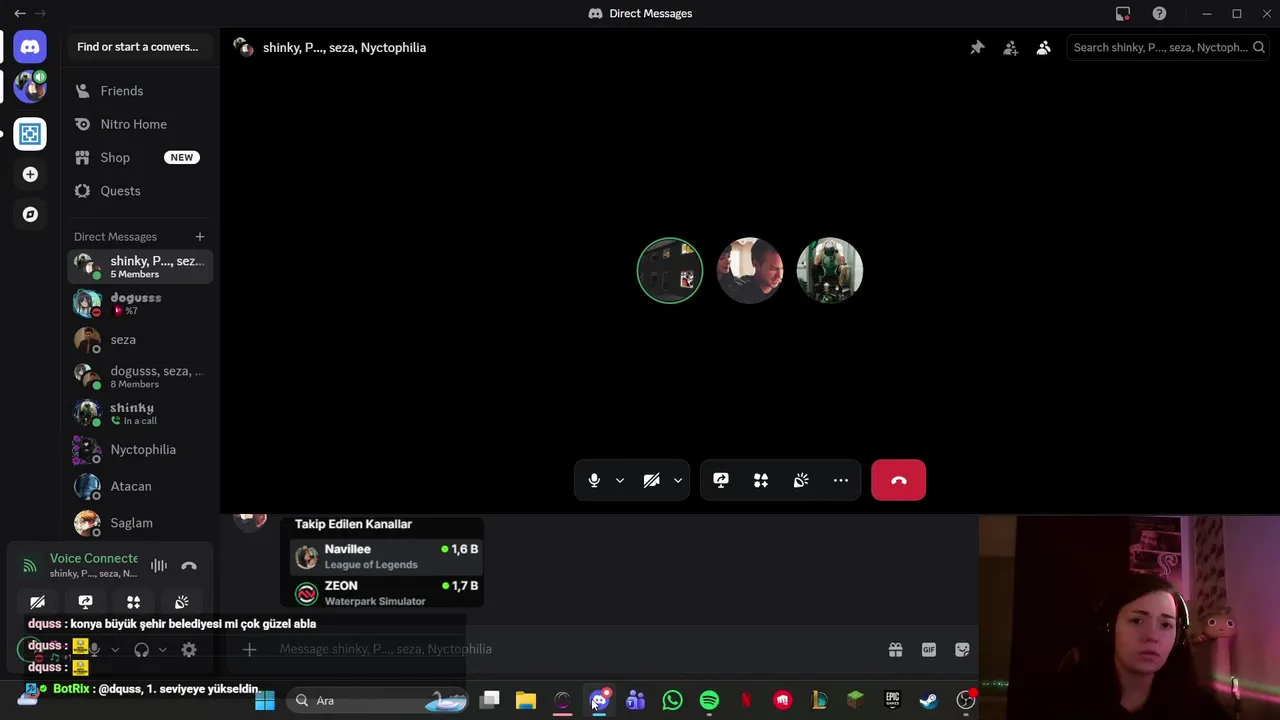Open the shinky 5 Members group chat
The height and width of the screenshot is (720, 1280).
coord(140,267)
